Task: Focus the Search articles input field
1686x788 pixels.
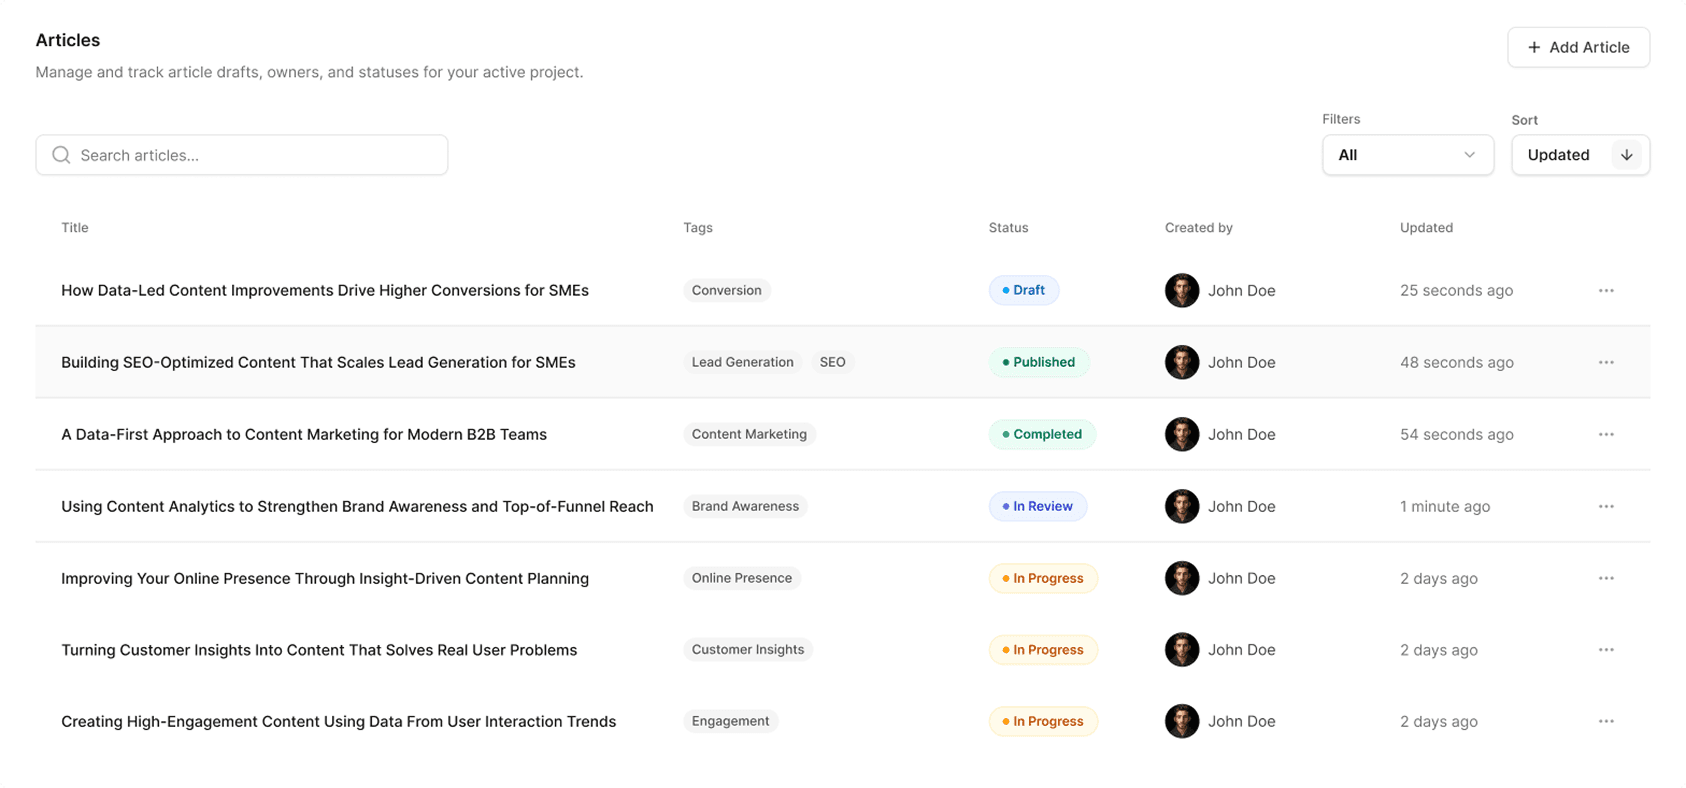Action: [x=258, y=155]
